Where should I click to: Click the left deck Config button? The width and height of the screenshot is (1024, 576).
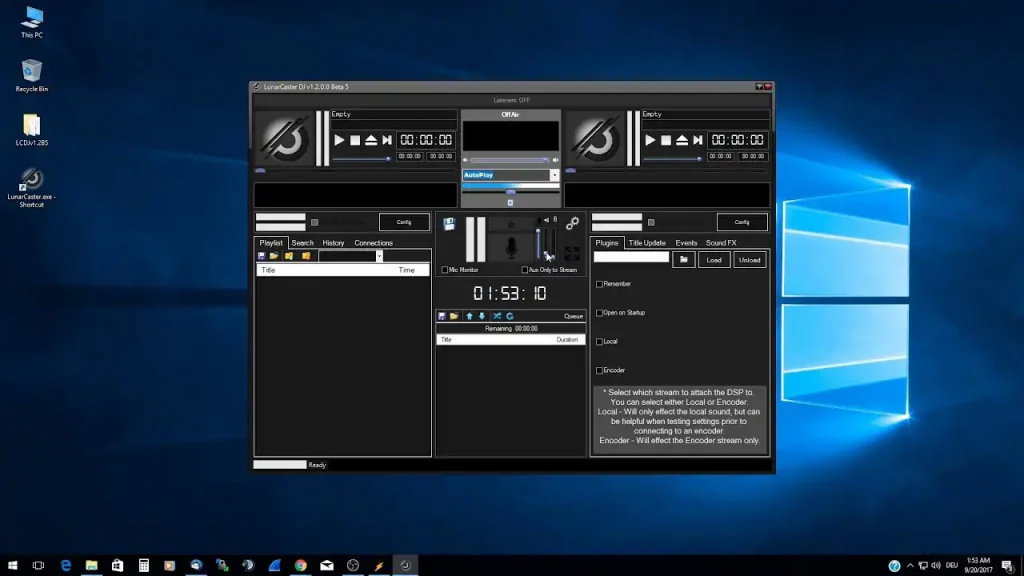(404, 222)
